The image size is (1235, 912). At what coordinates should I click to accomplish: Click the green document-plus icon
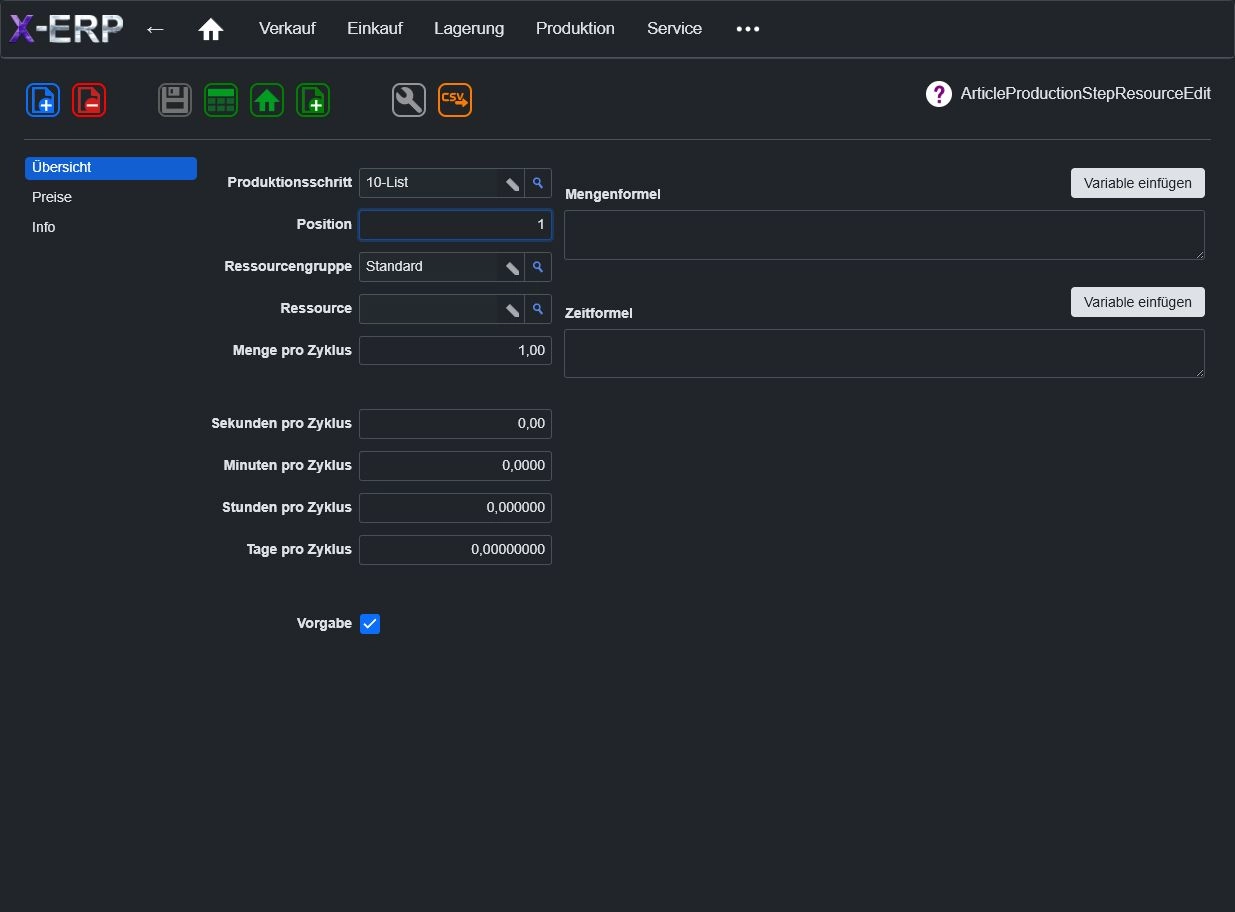tap(313, 100)
